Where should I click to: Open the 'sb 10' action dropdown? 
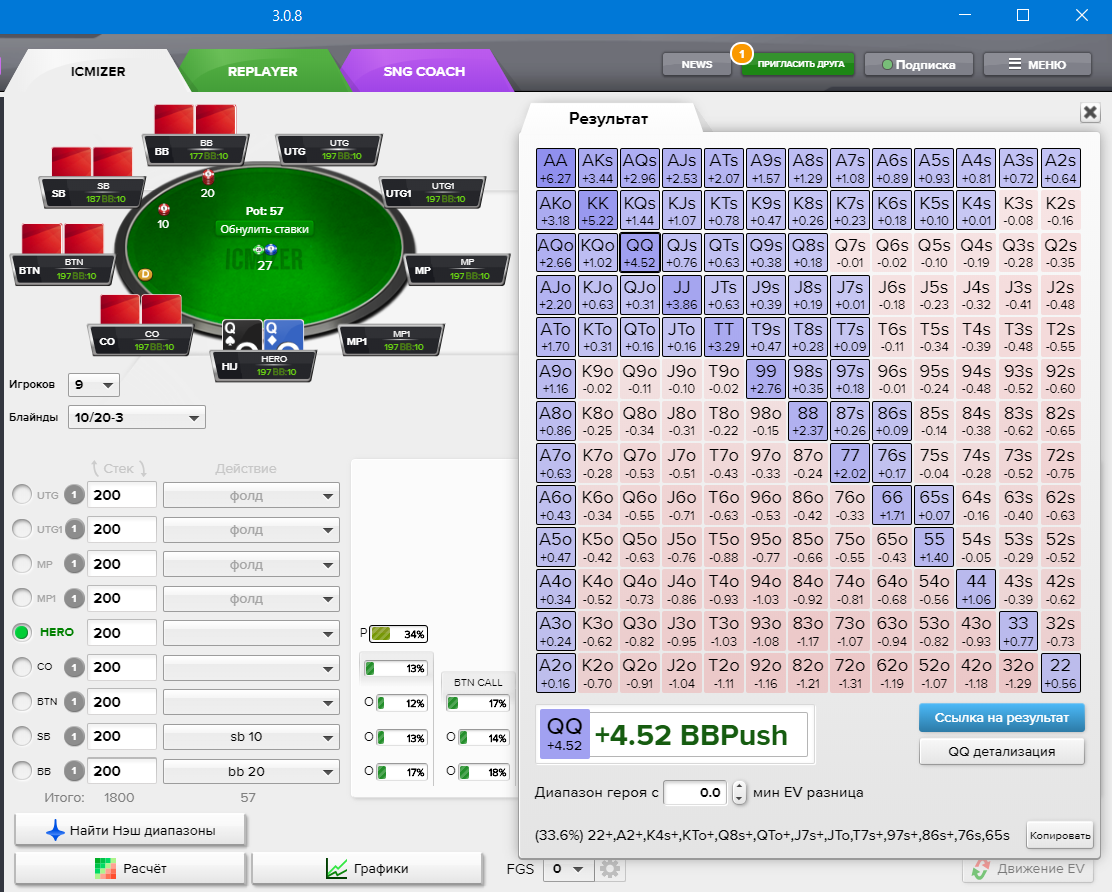coord(251,737)
